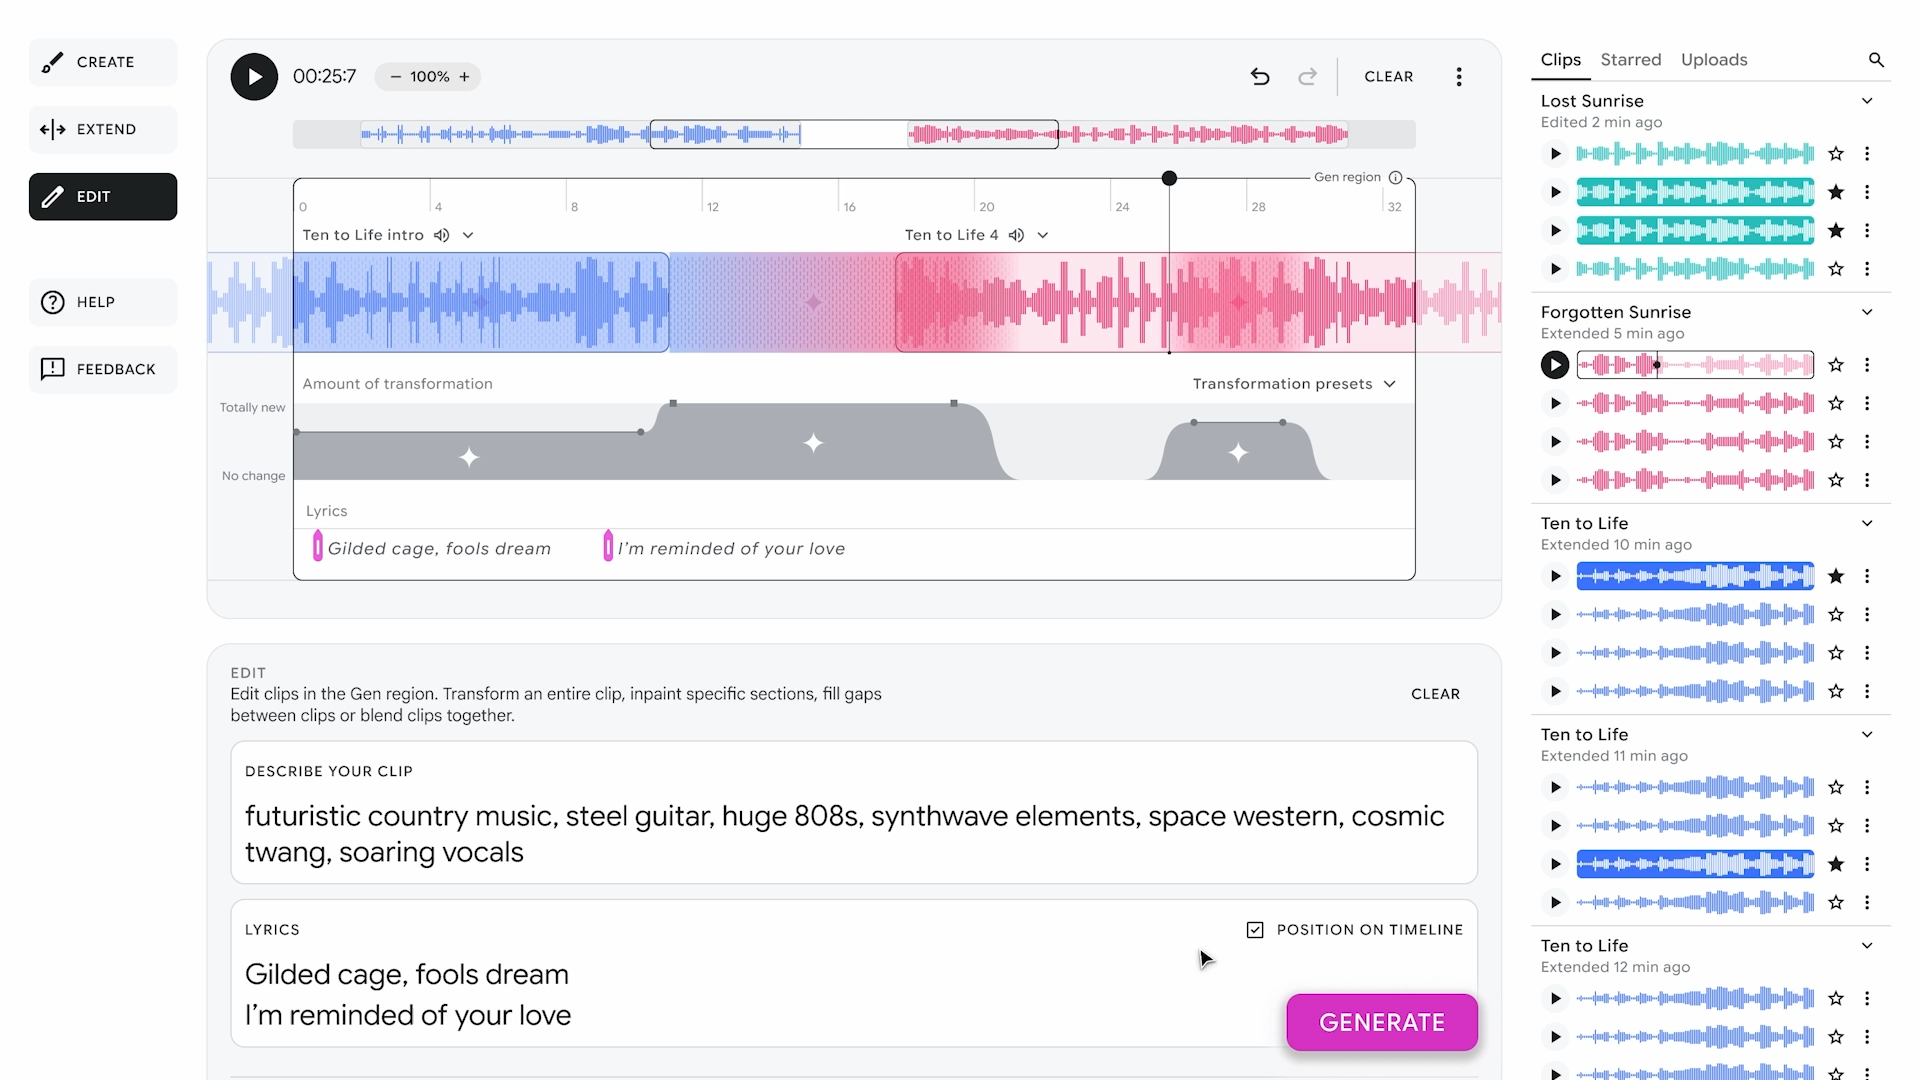Uncheck Position on Timeline checkbox
Image resolution: width=1920 pixels, height=1080 pixels.
pyautogui.click(x=1255, y=930)
